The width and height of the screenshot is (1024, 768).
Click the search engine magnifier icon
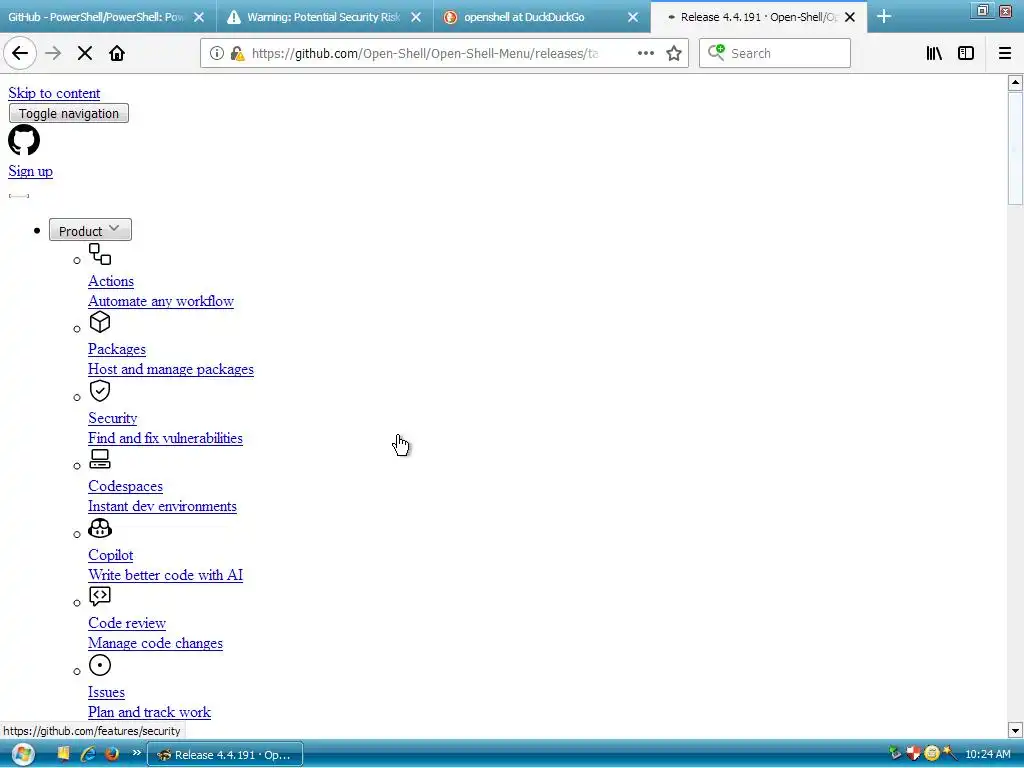pos(716,53)
